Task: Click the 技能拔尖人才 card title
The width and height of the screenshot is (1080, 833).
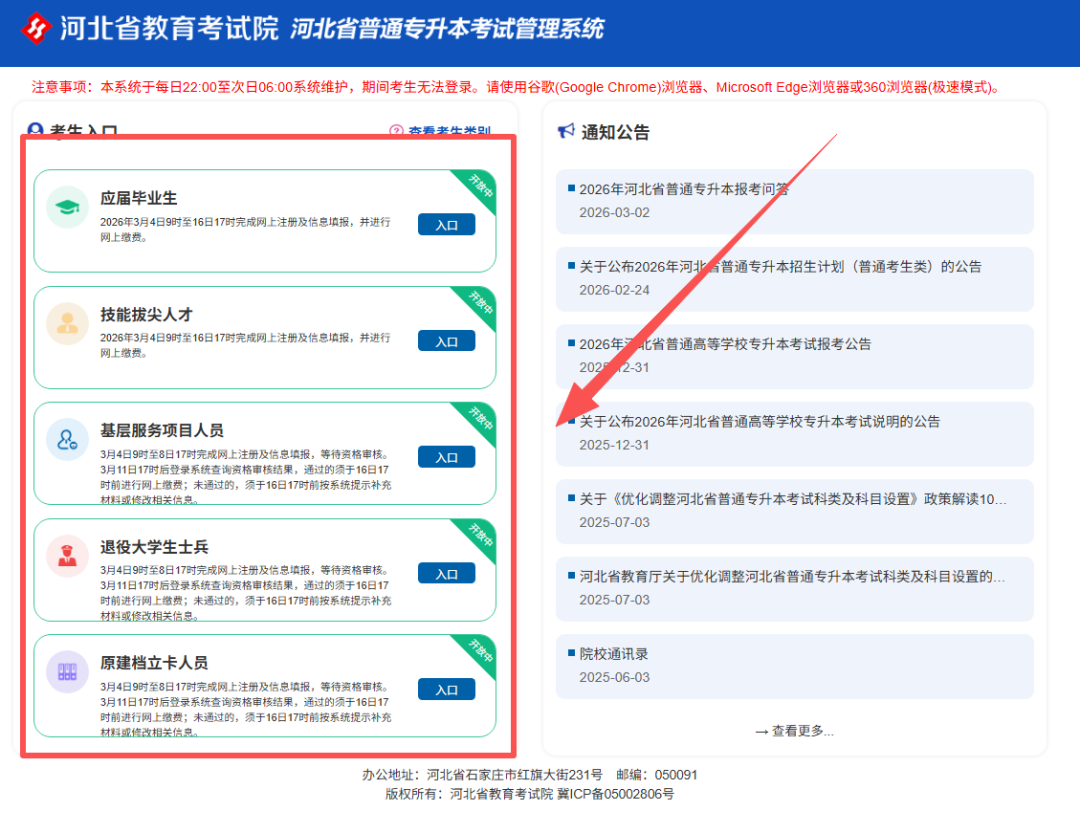Action: (x=146, y=314)
